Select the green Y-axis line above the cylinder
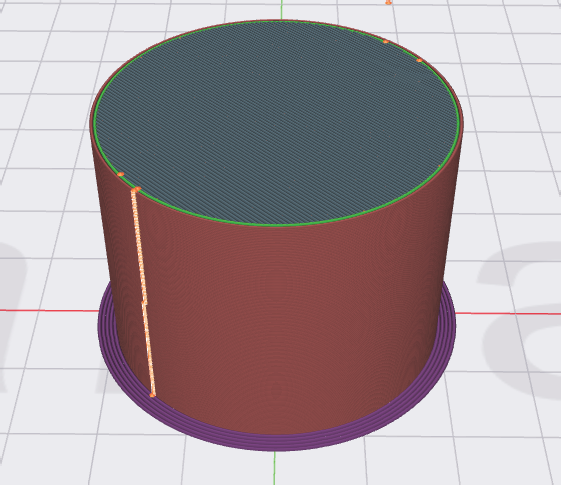This screenshot has width=561, height=485. point(282,10)
